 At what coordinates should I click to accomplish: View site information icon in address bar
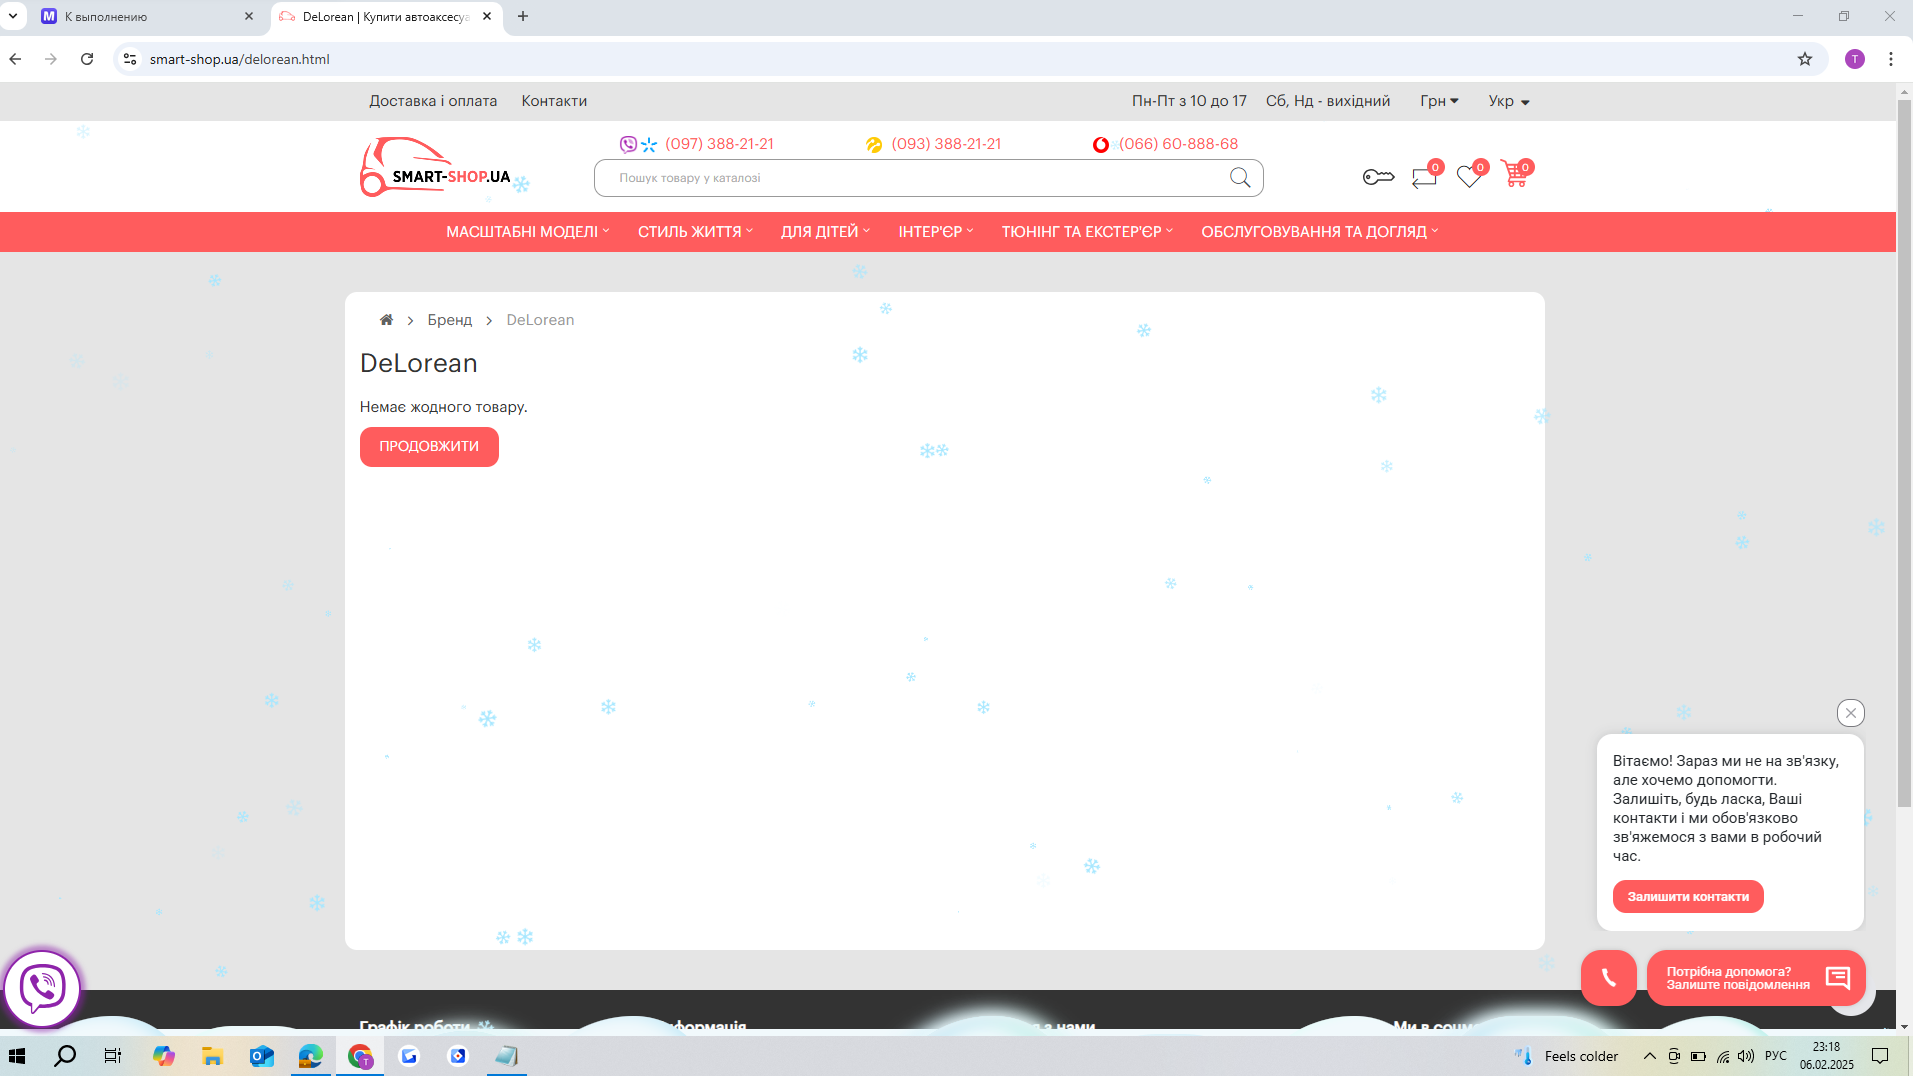tap(130, 59)
